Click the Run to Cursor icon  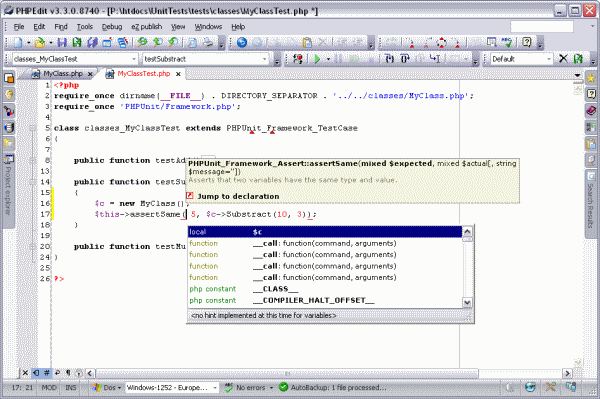pos(435,59)
